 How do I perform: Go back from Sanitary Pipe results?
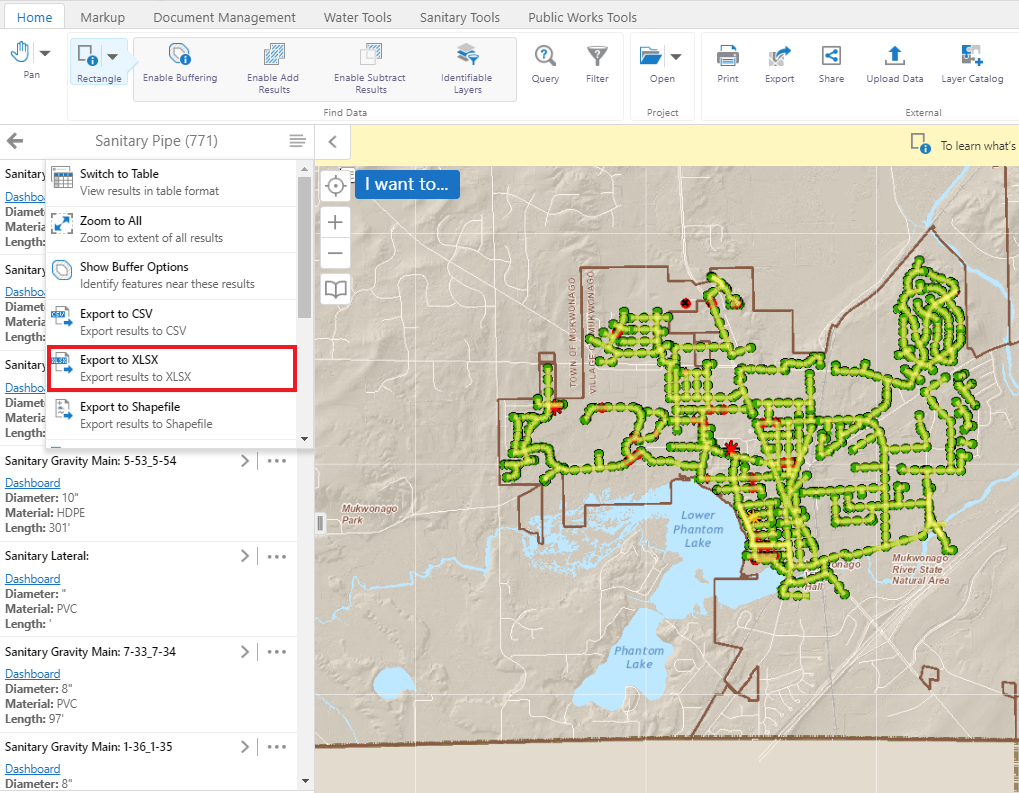pyautogui.click(x=15, y=141)
